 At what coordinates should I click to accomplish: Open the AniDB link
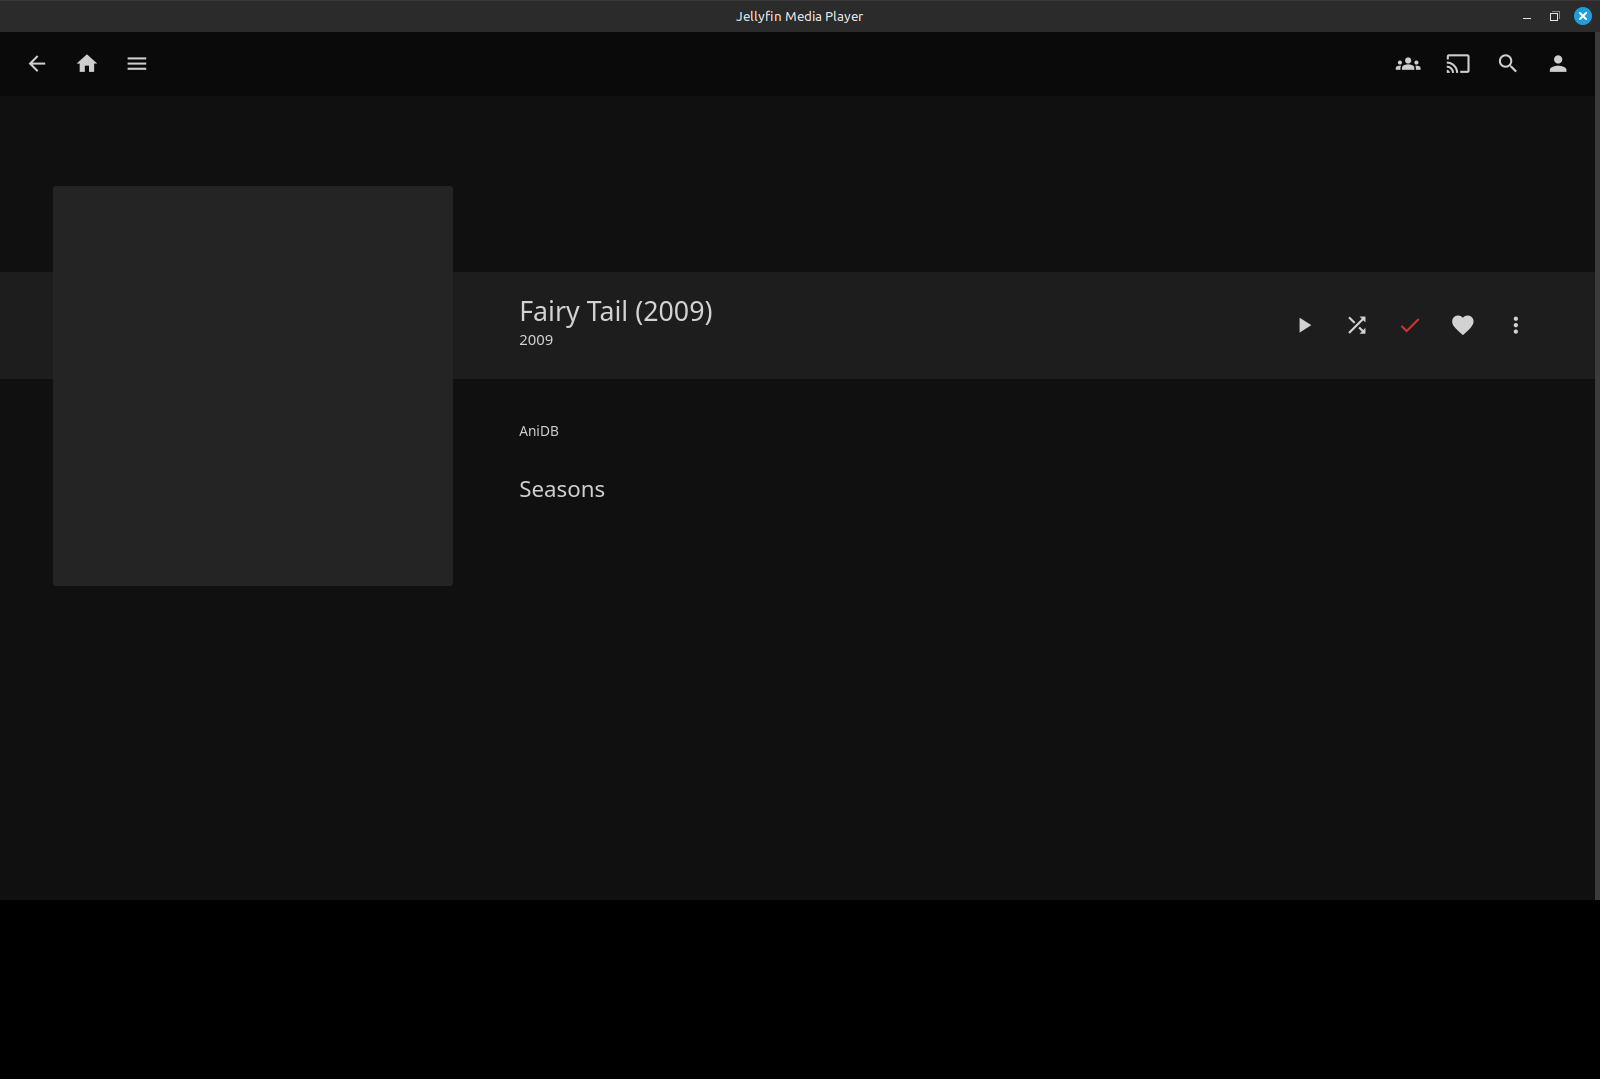click(539, 431)
